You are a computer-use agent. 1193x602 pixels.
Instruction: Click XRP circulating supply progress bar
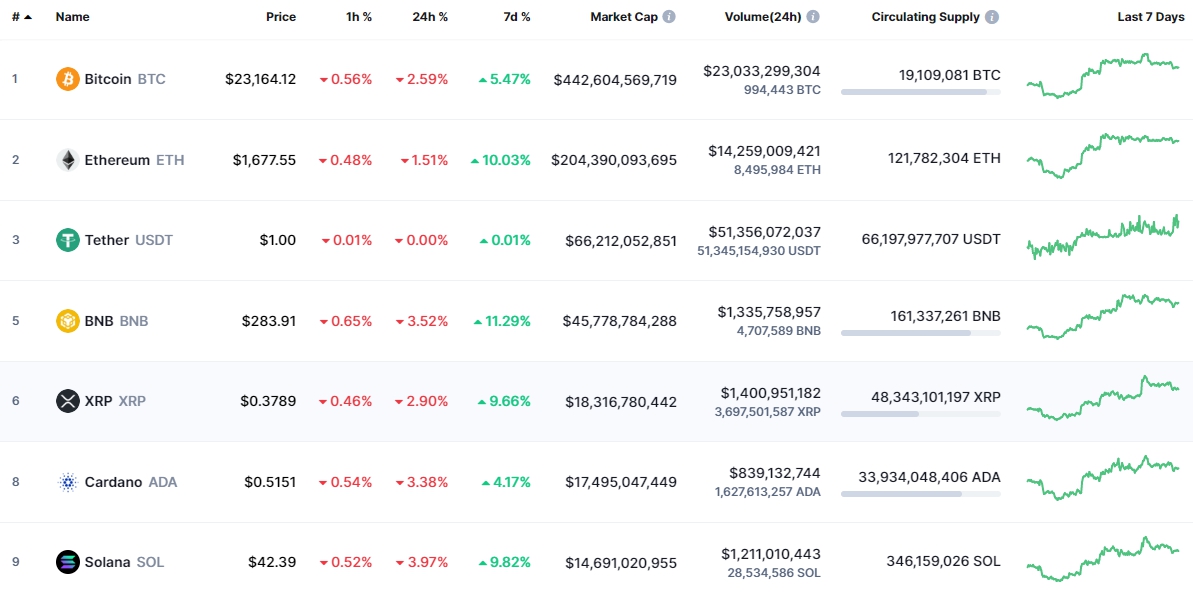click(x=921, y=414)
